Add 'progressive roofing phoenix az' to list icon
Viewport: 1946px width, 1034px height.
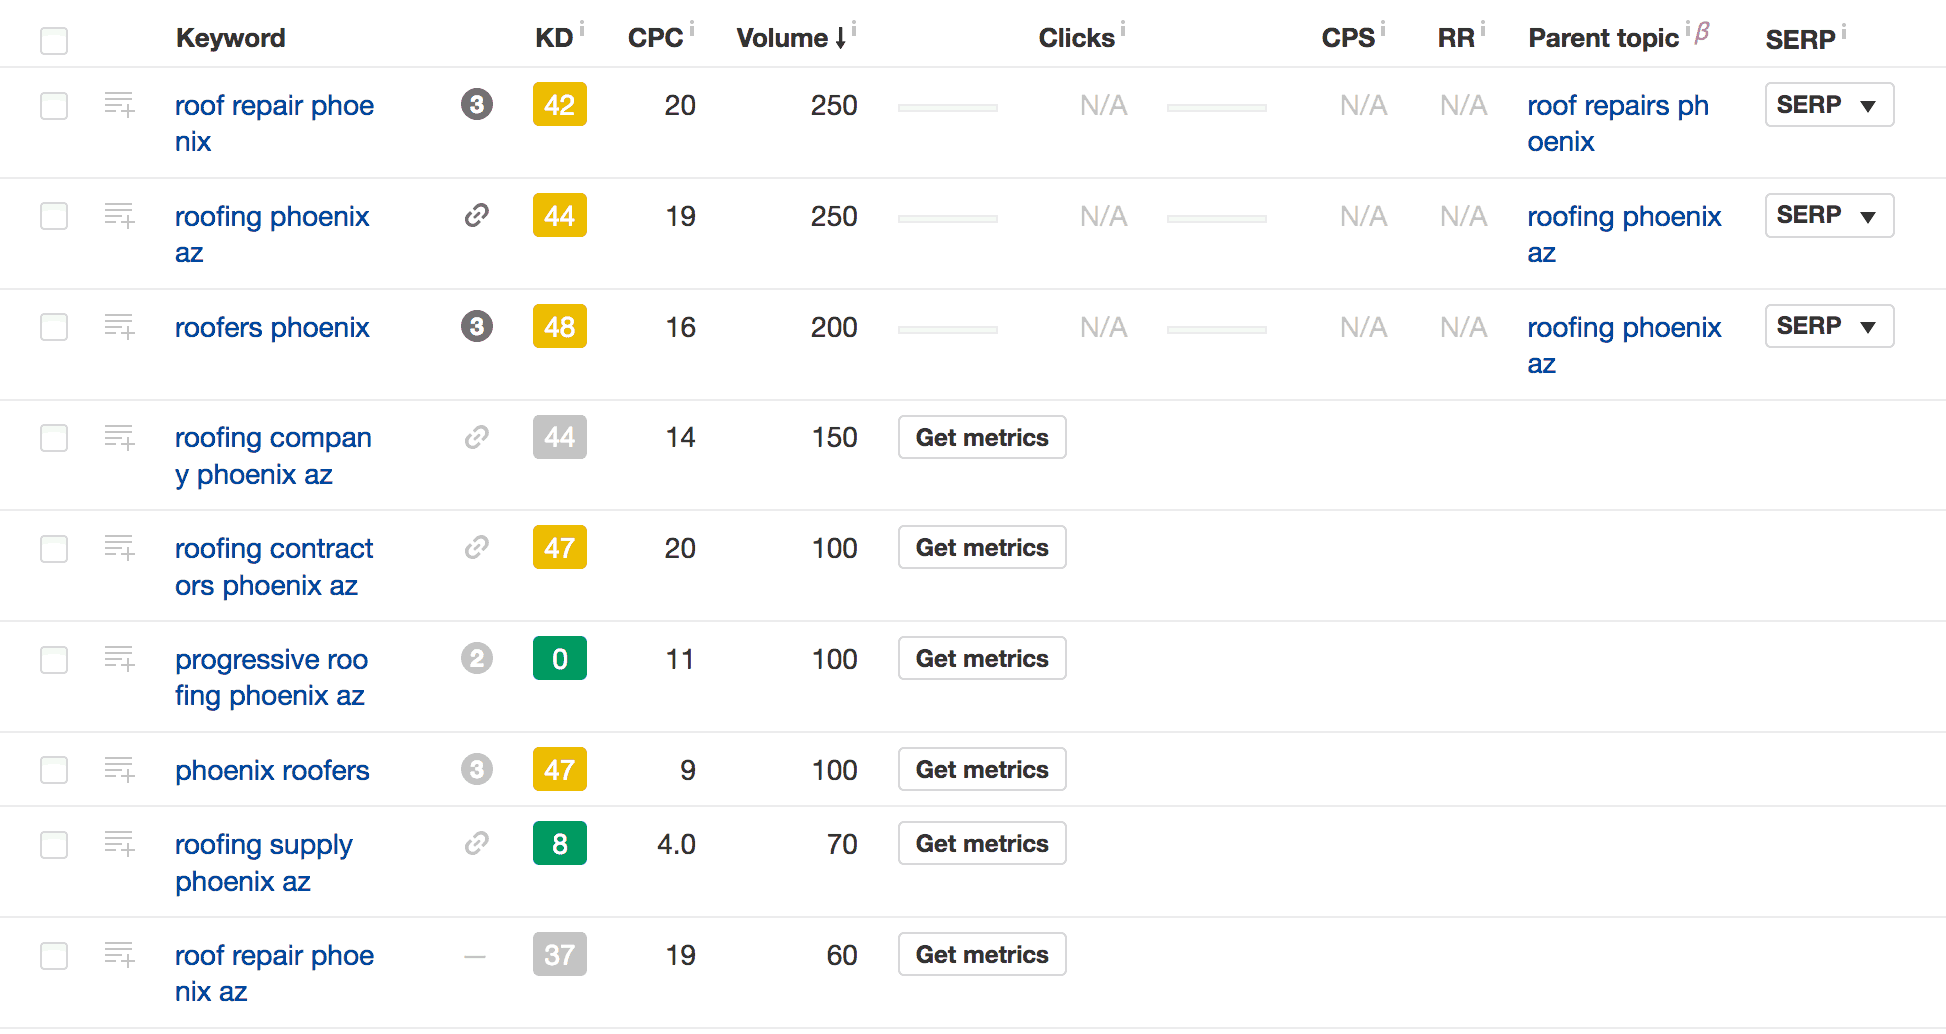pyautogui.click(x=120, y=658)
